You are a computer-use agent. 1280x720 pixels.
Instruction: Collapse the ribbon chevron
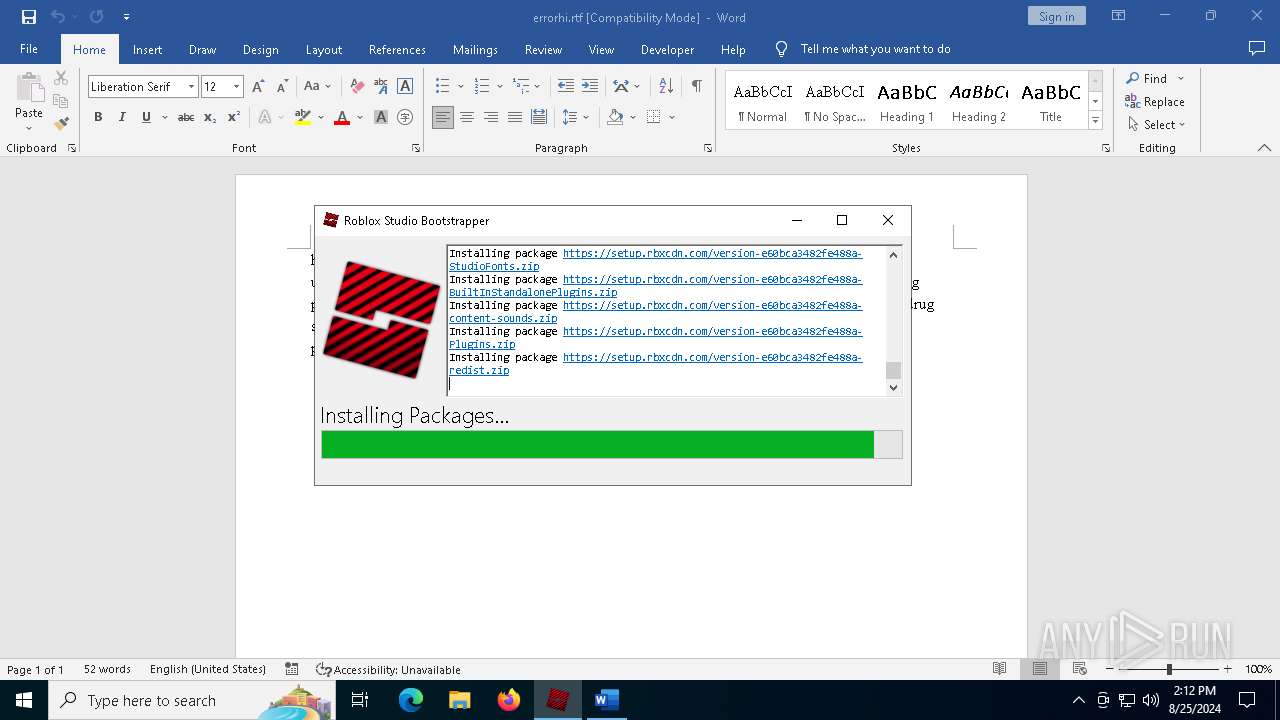pos(1264,147)
